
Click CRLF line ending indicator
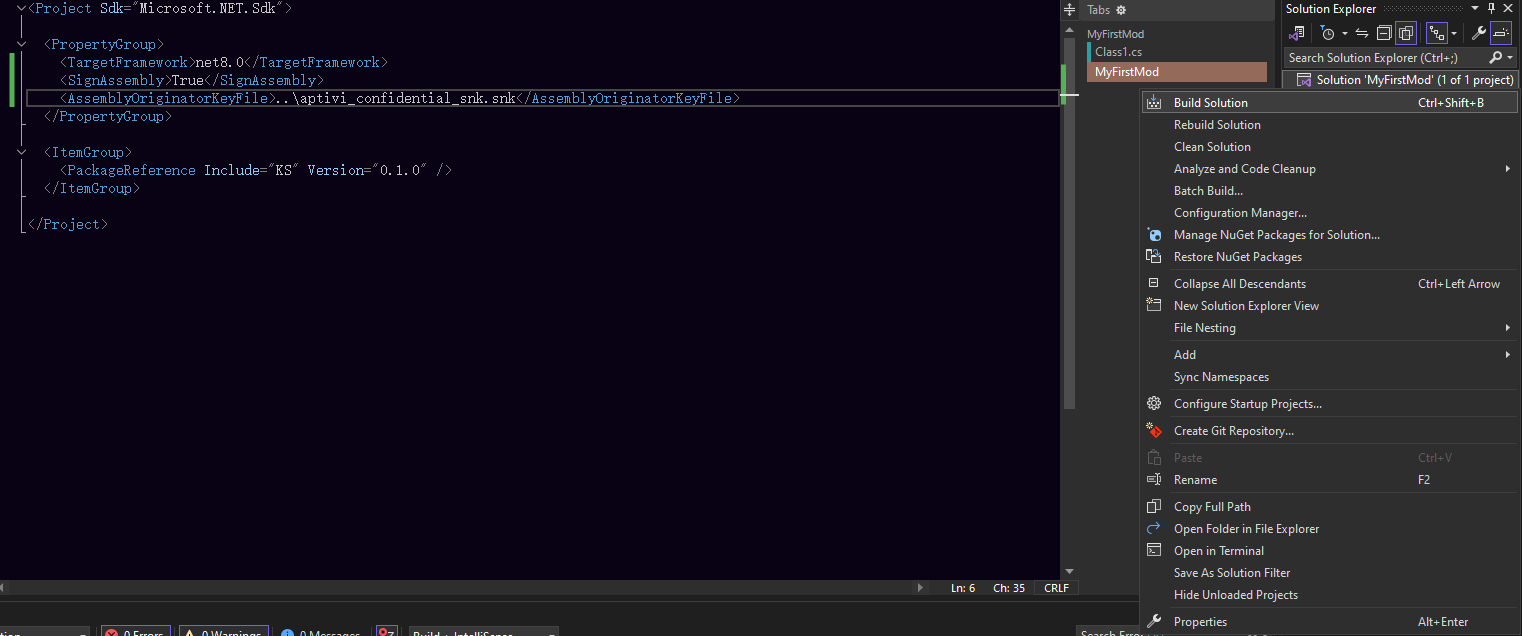1056,588
